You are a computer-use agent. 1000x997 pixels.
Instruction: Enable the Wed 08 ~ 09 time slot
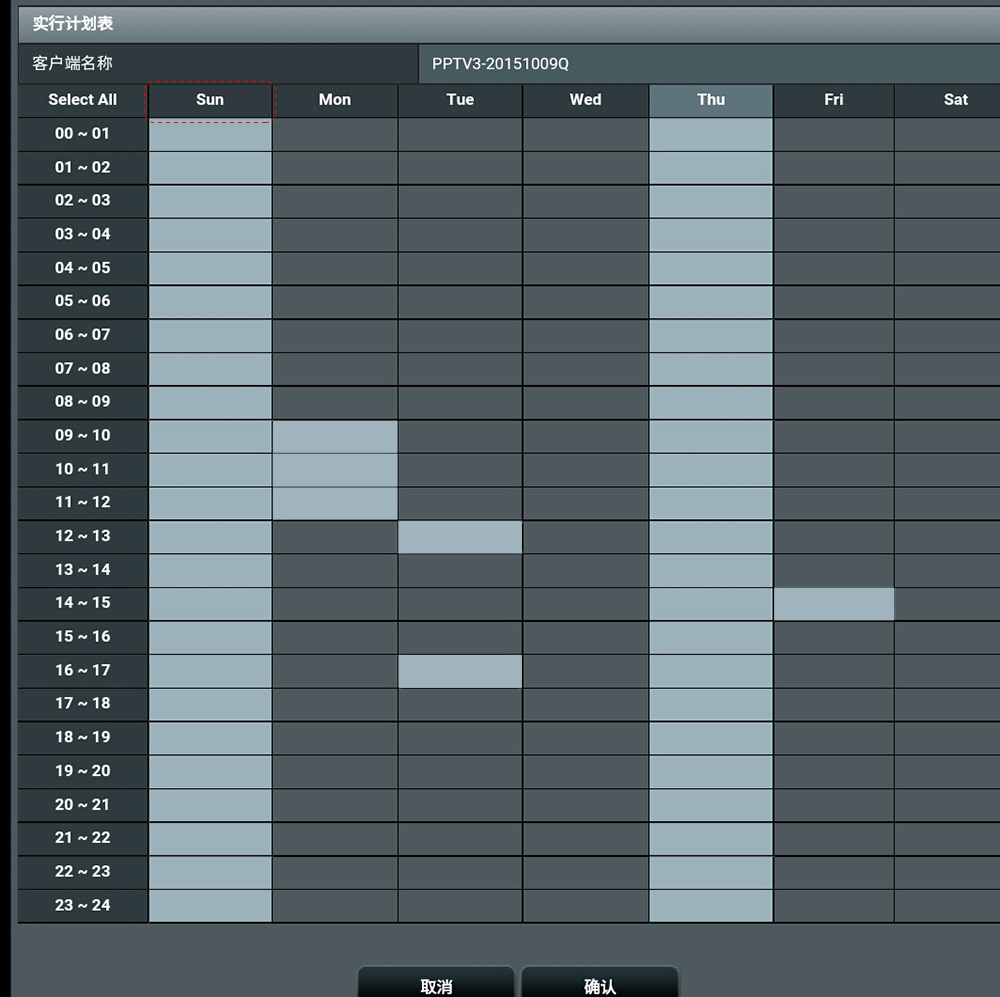click(x=585, y=402)
